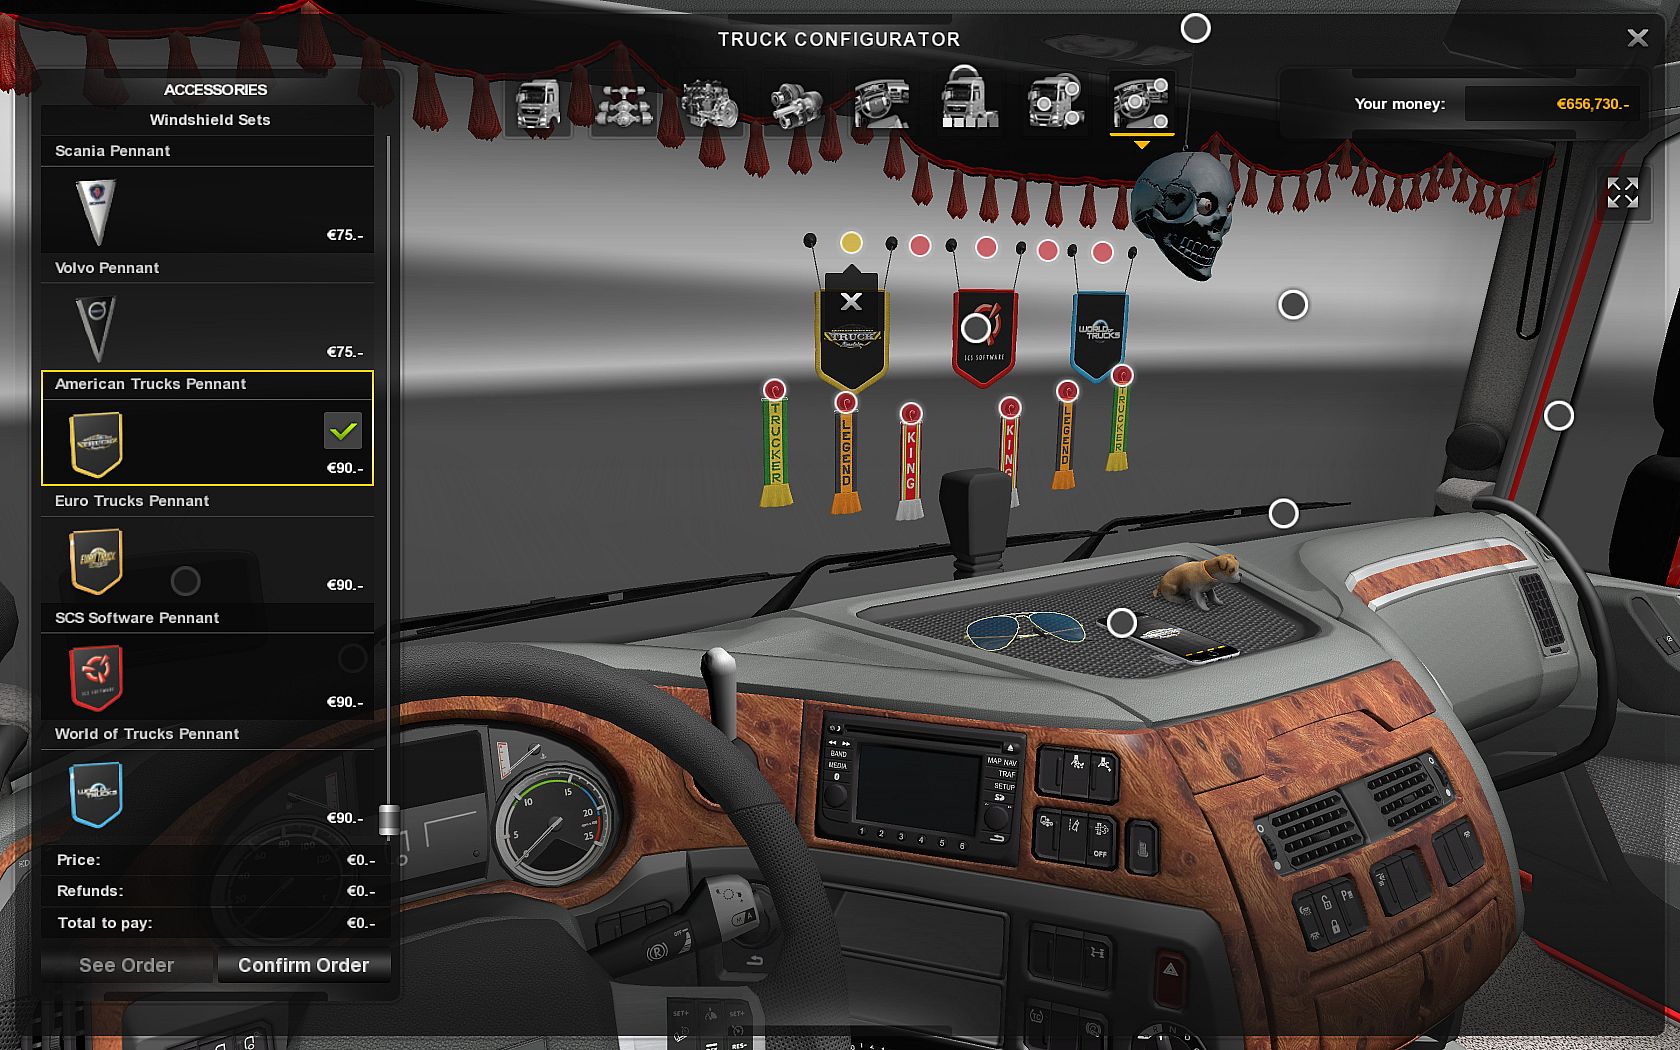Click the hook marker on right Legend scarf

point(1067,391)
